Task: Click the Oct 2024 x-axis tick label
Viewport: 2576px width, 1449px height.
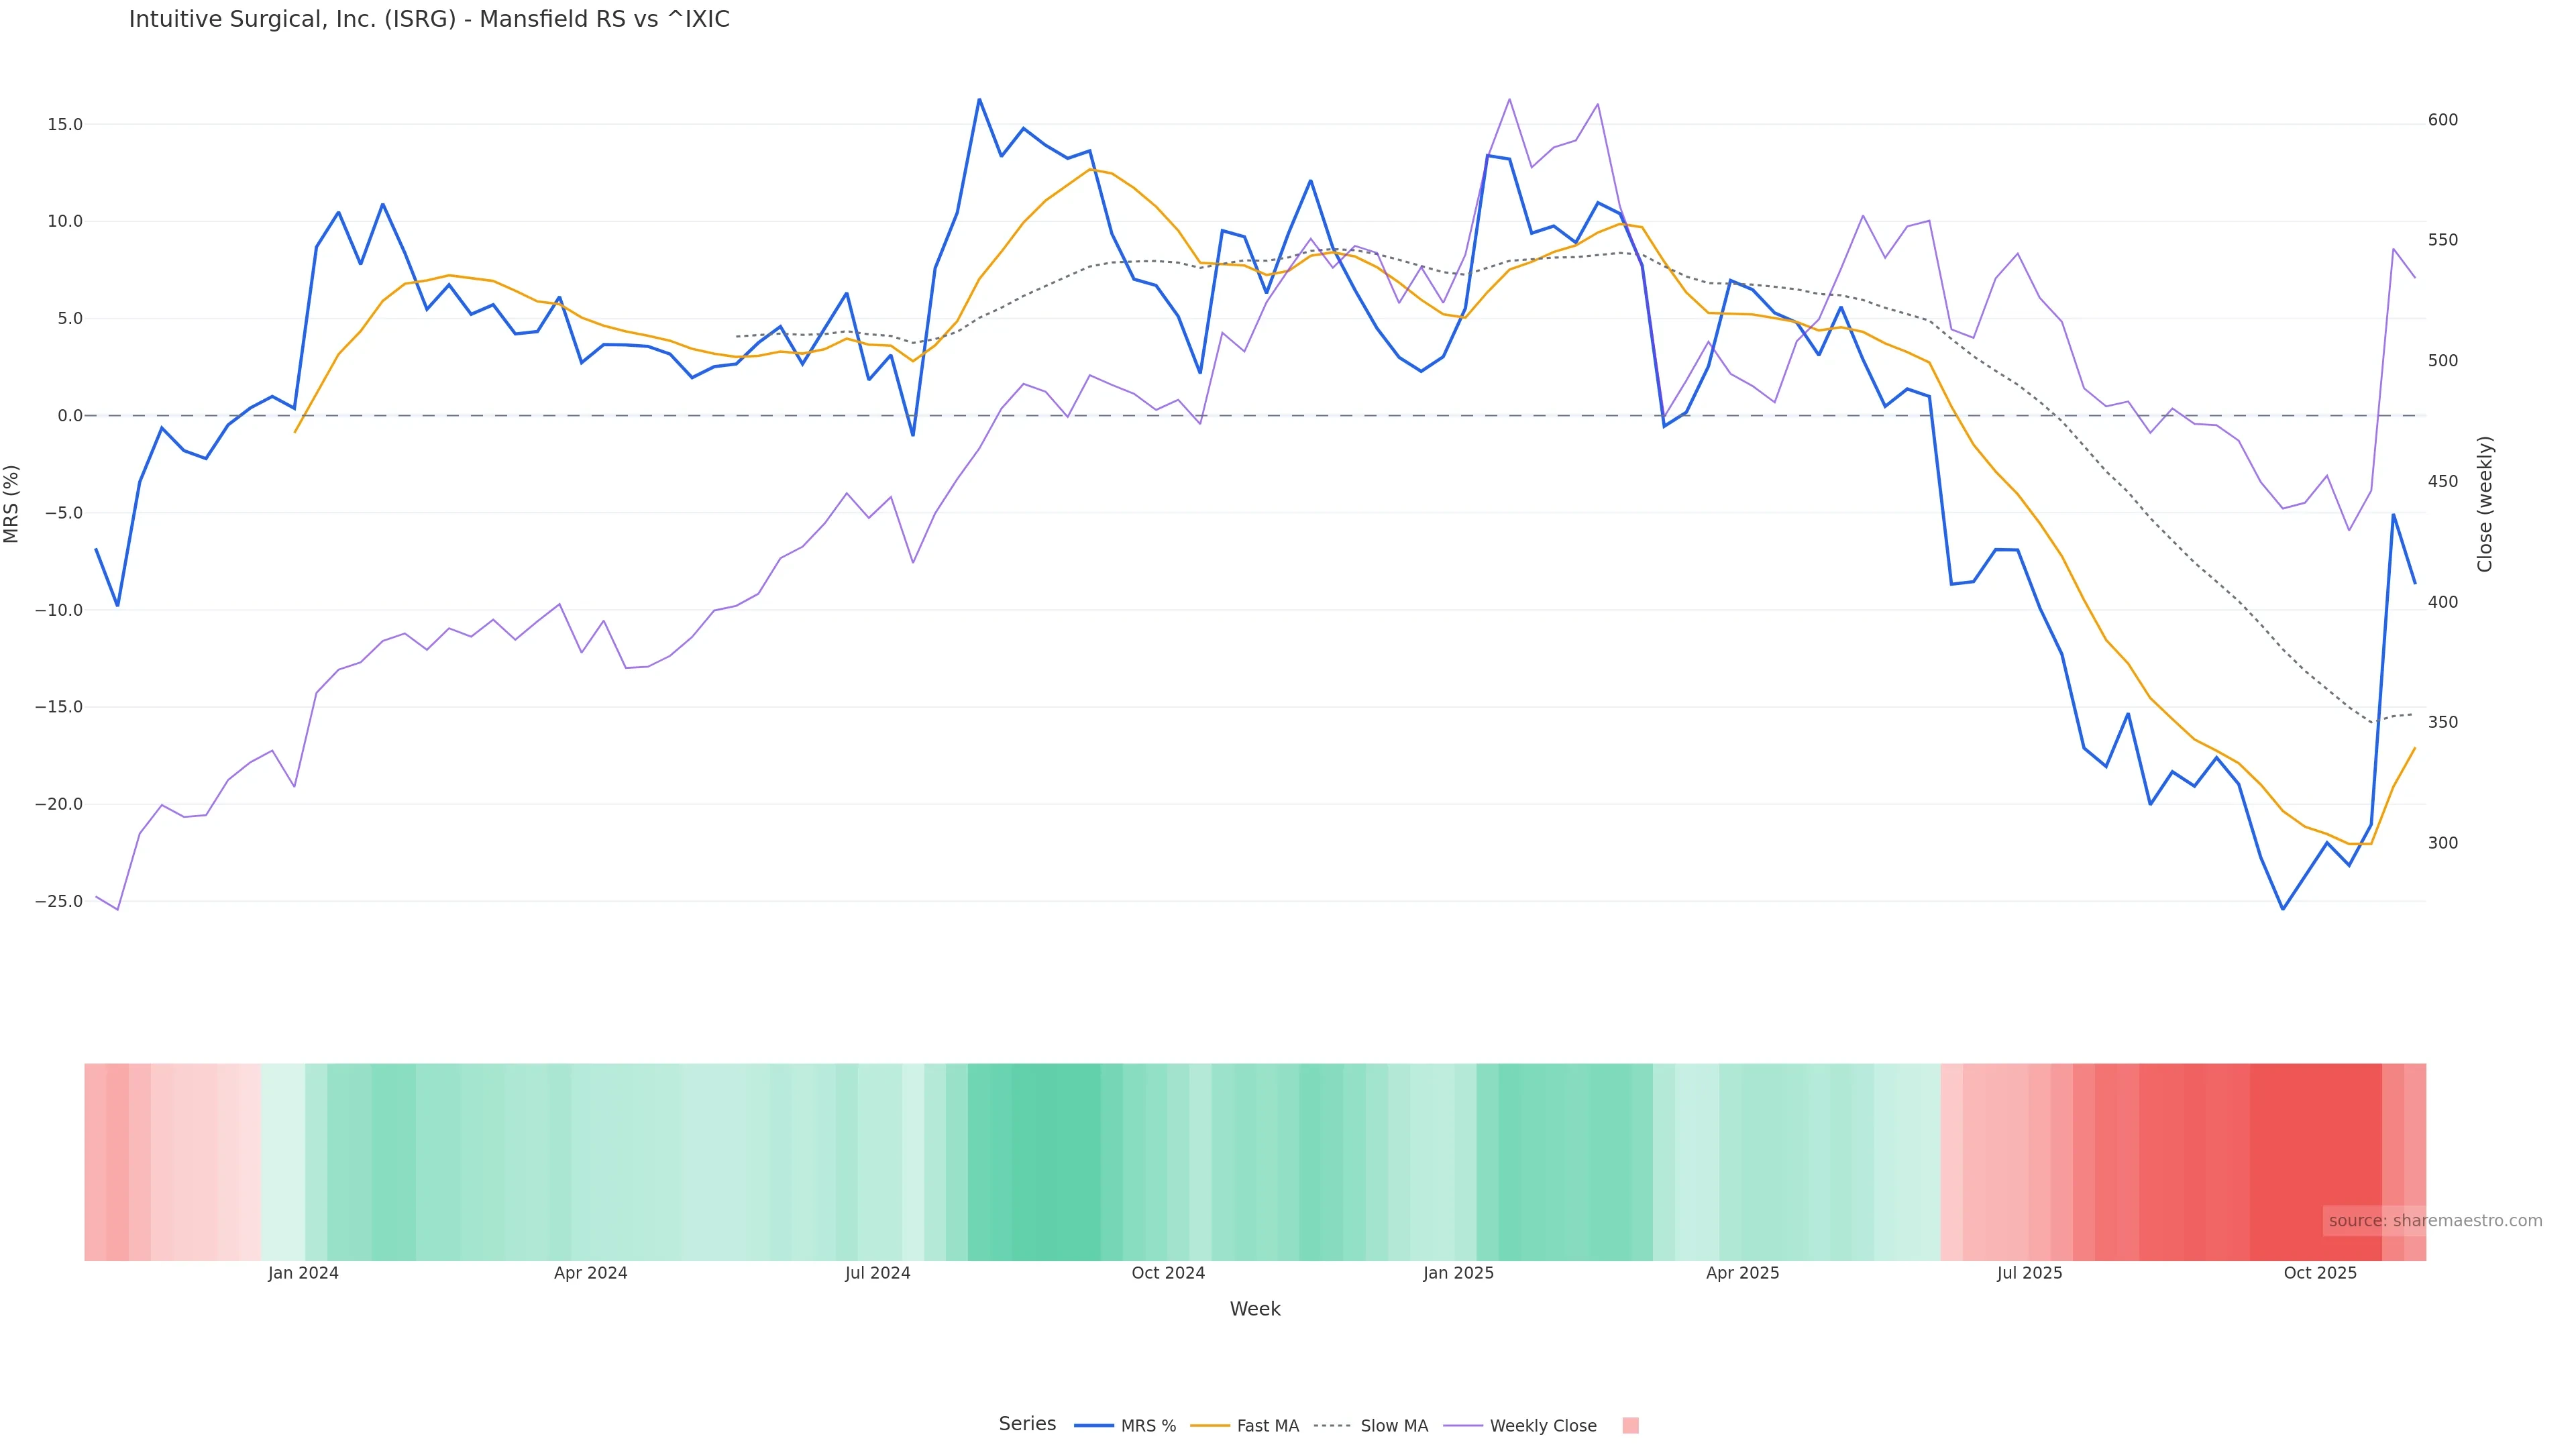Action: point(1168,1274)
